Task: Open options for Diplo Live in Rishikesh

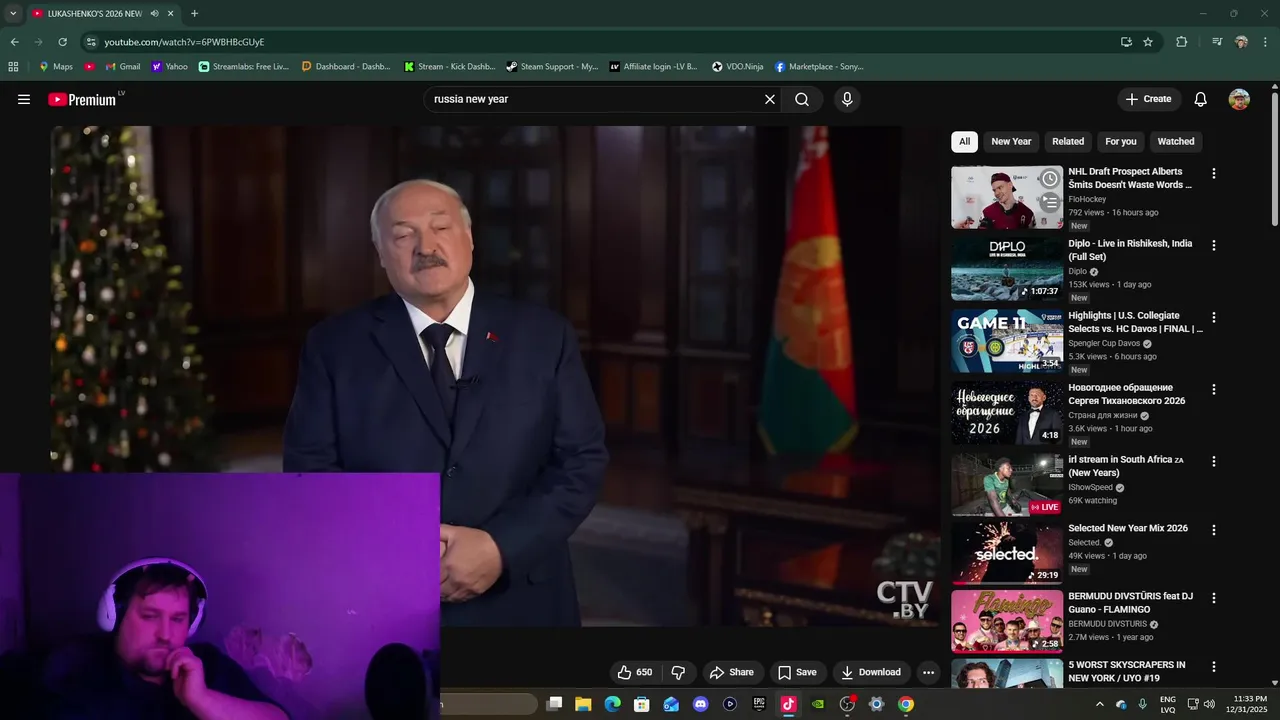Action: coord(1214,245)
